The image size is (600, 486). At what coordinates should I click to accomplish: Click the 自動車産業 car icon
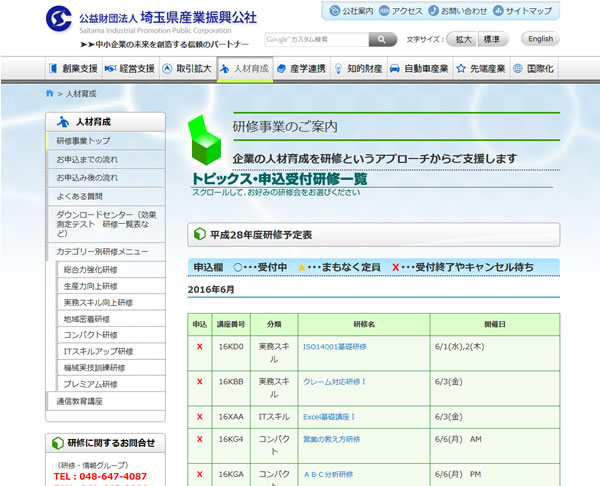[395, 69]
